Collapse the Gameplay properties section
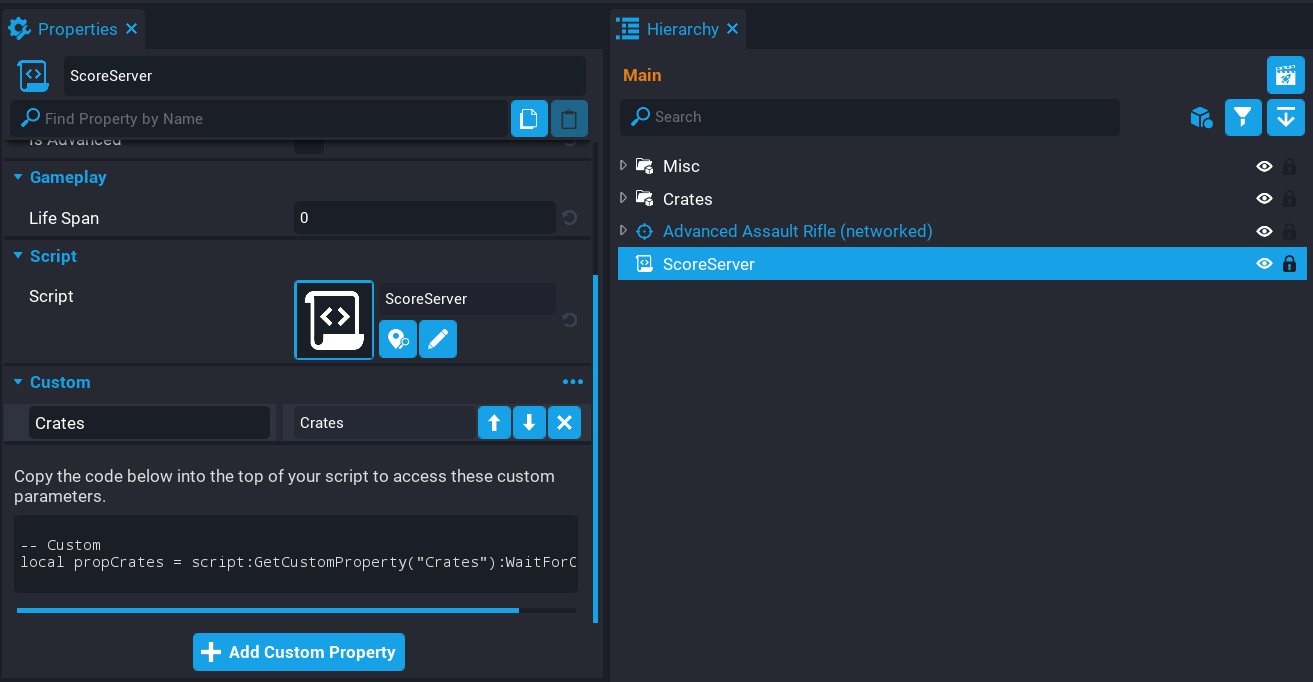This screenshot has height=682, width=1313. click(18, 177)
